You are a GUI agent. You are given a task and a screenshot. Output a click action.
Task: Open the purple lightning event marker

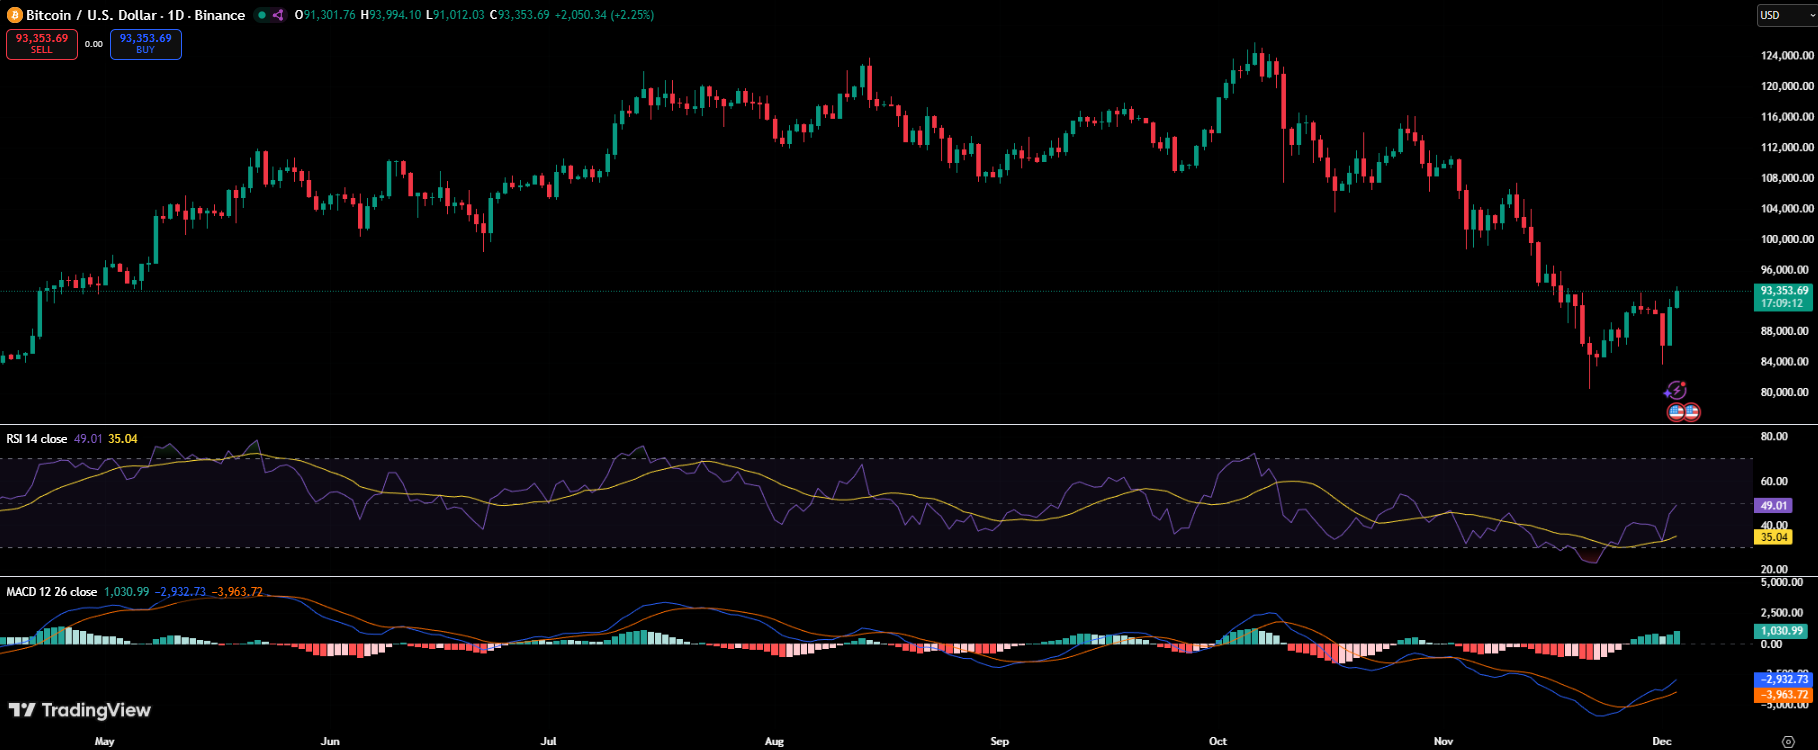1675,391
